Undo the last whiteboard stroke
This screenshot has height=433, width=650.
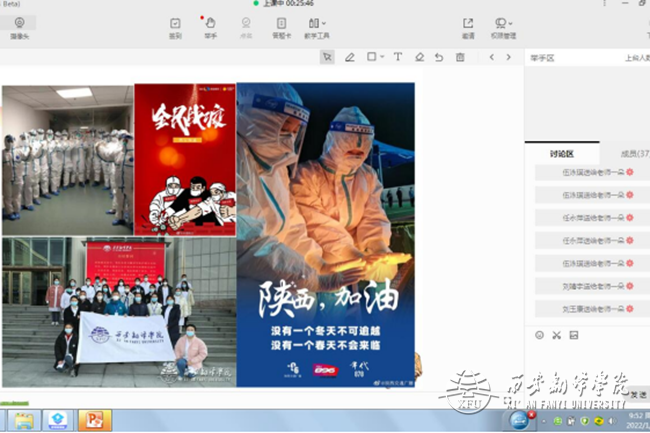[x=439, y=57]
